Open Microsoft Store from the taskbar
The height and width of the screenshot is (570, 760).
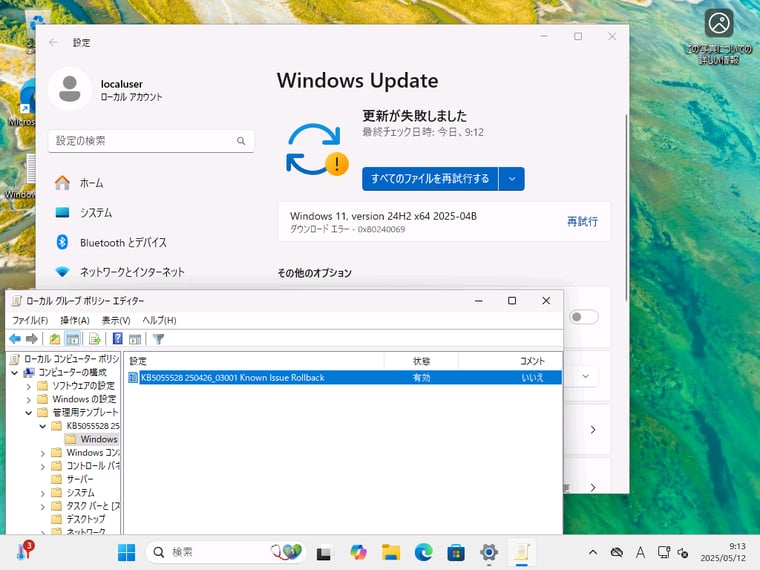(456, 552)
